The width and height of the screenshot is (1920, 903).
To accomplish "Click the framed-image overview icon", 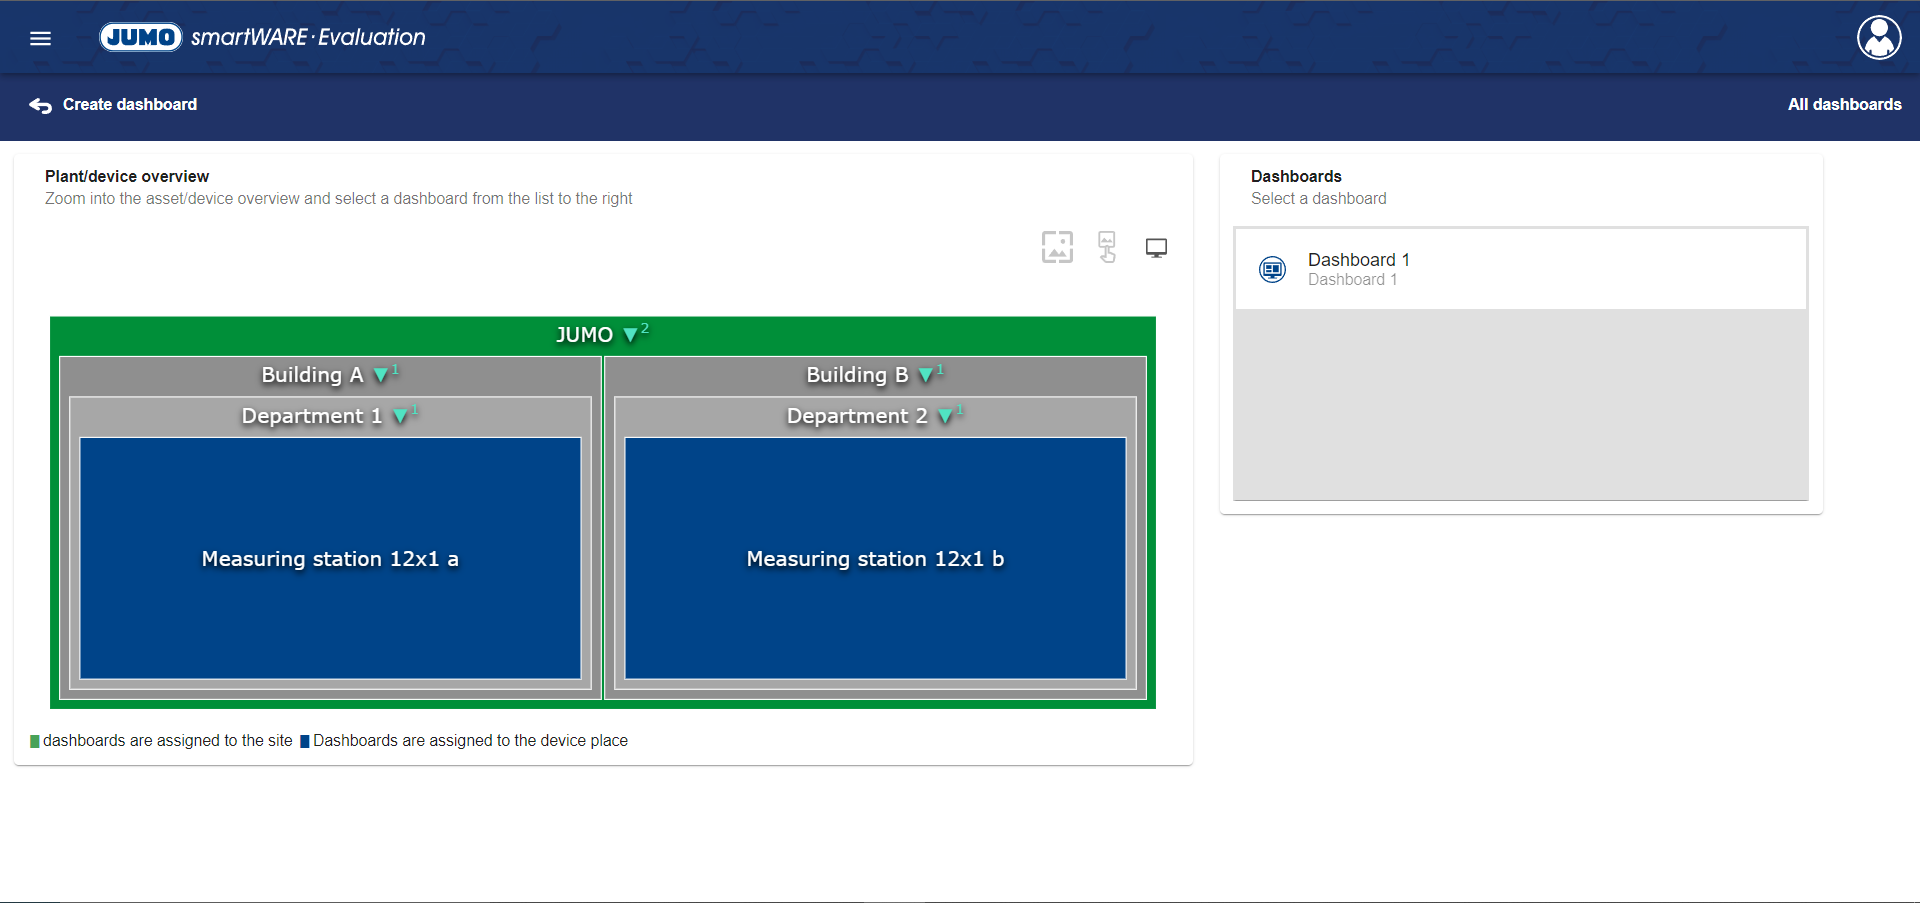I will [x=1057, y=247].
